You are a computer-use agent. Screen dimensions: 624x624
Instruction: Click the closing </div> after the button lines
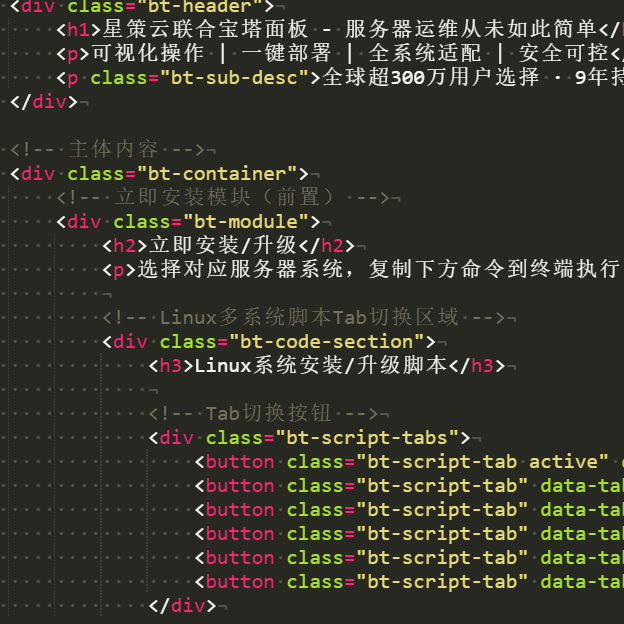coord(183,605)
